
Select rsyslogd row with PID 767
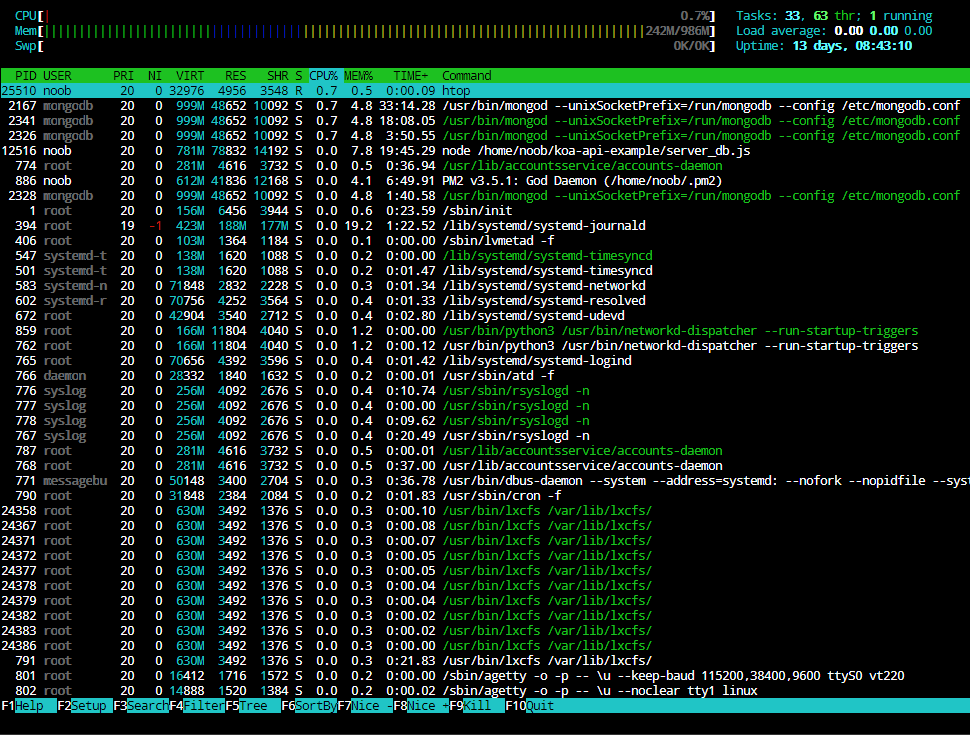pos(485,436)
